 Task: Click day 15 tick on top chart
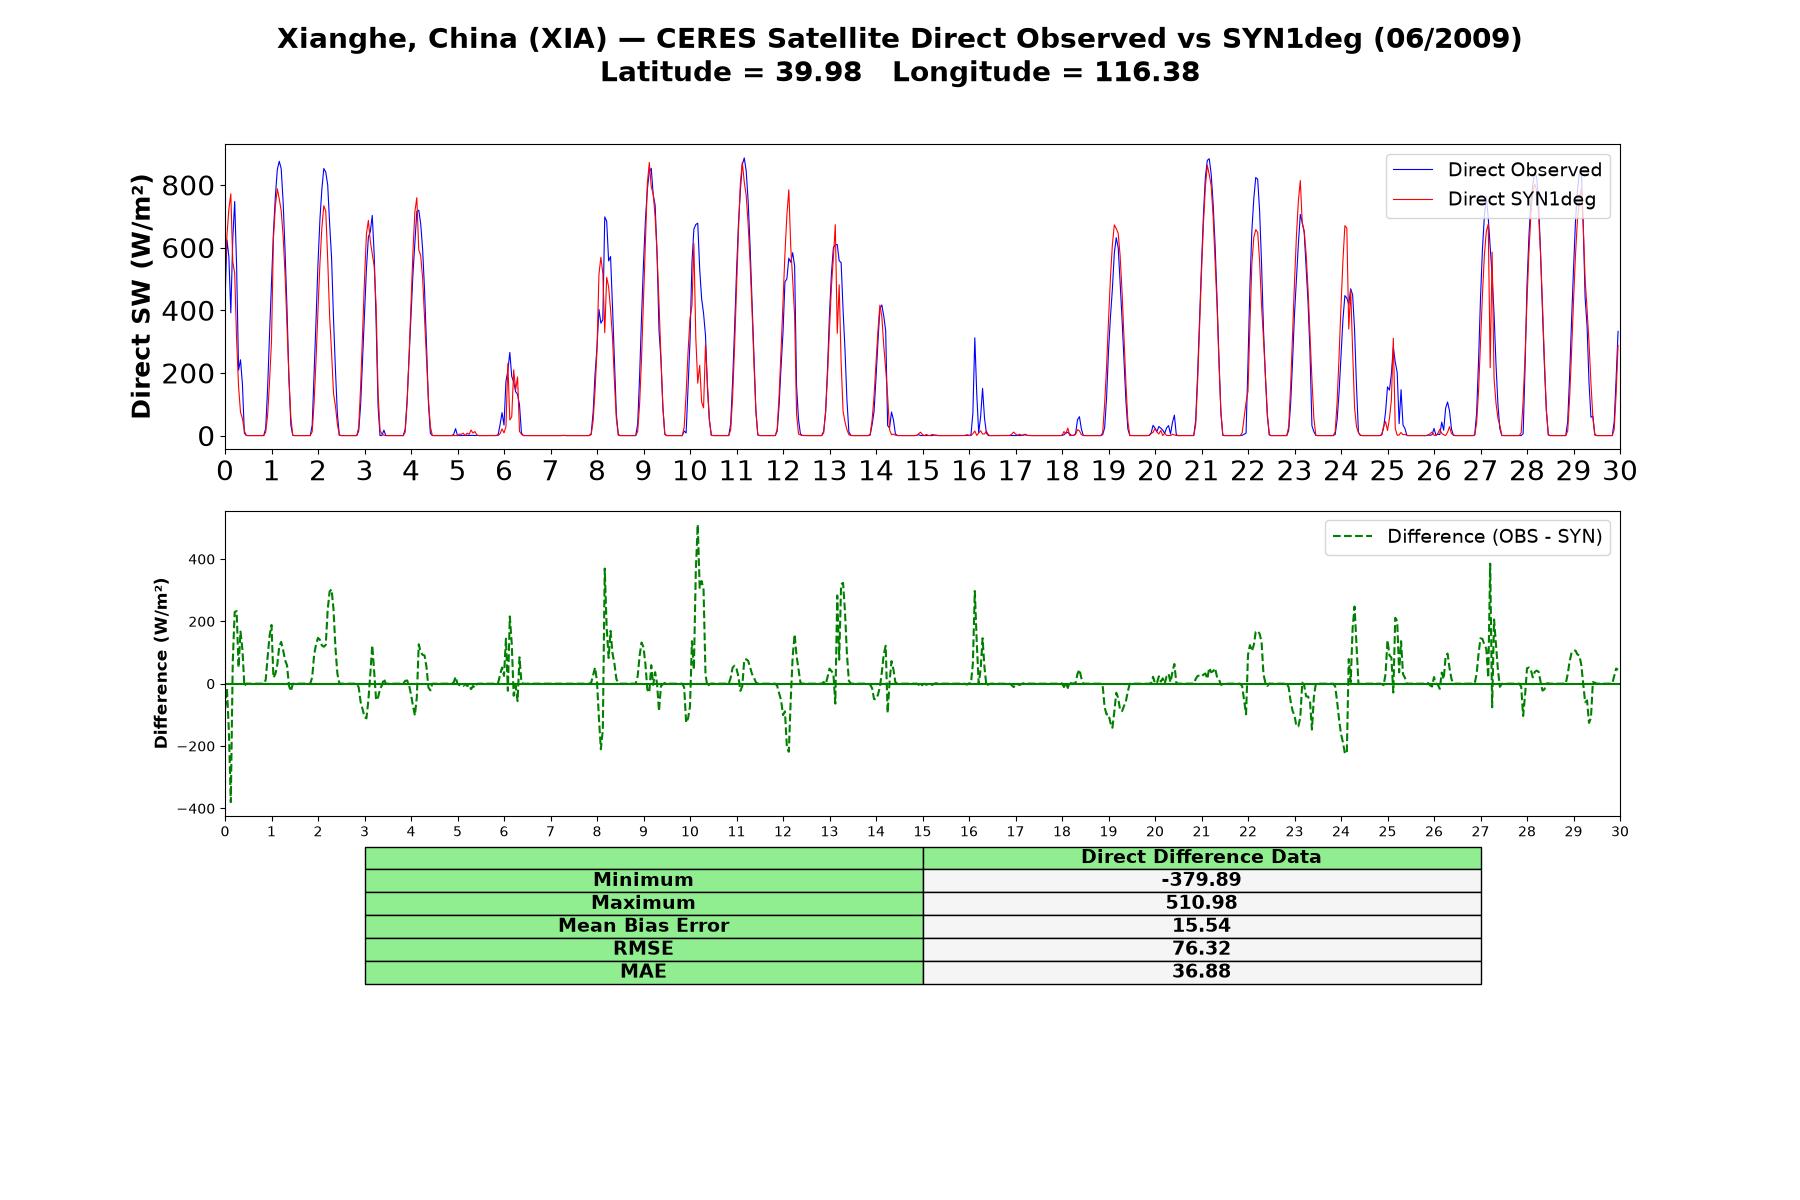coord(922,469)
